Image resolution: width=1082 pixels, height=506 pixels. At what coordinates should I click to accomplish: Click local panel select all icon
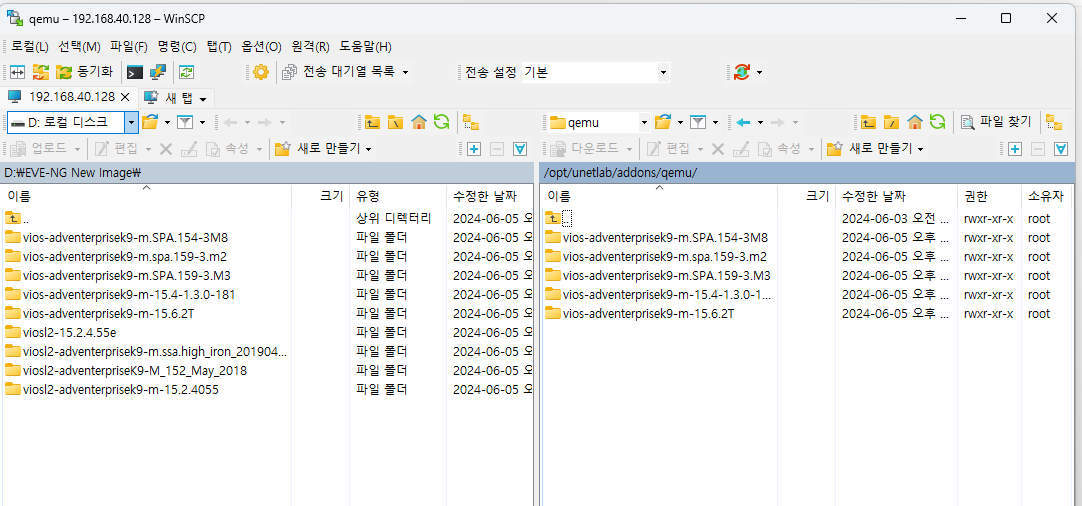pos(520,148)
